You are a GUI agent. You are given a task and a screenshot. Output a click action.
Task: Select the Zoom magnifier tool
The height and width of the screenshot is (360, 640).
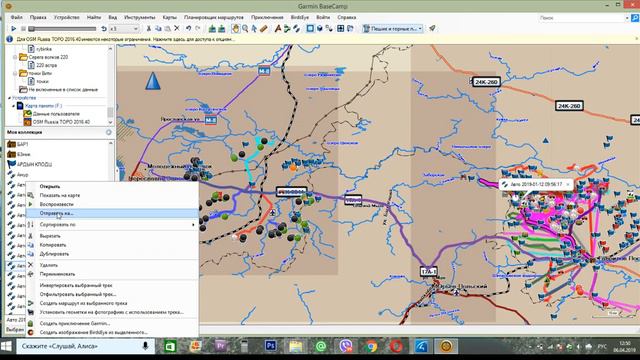tap(245, 29)
